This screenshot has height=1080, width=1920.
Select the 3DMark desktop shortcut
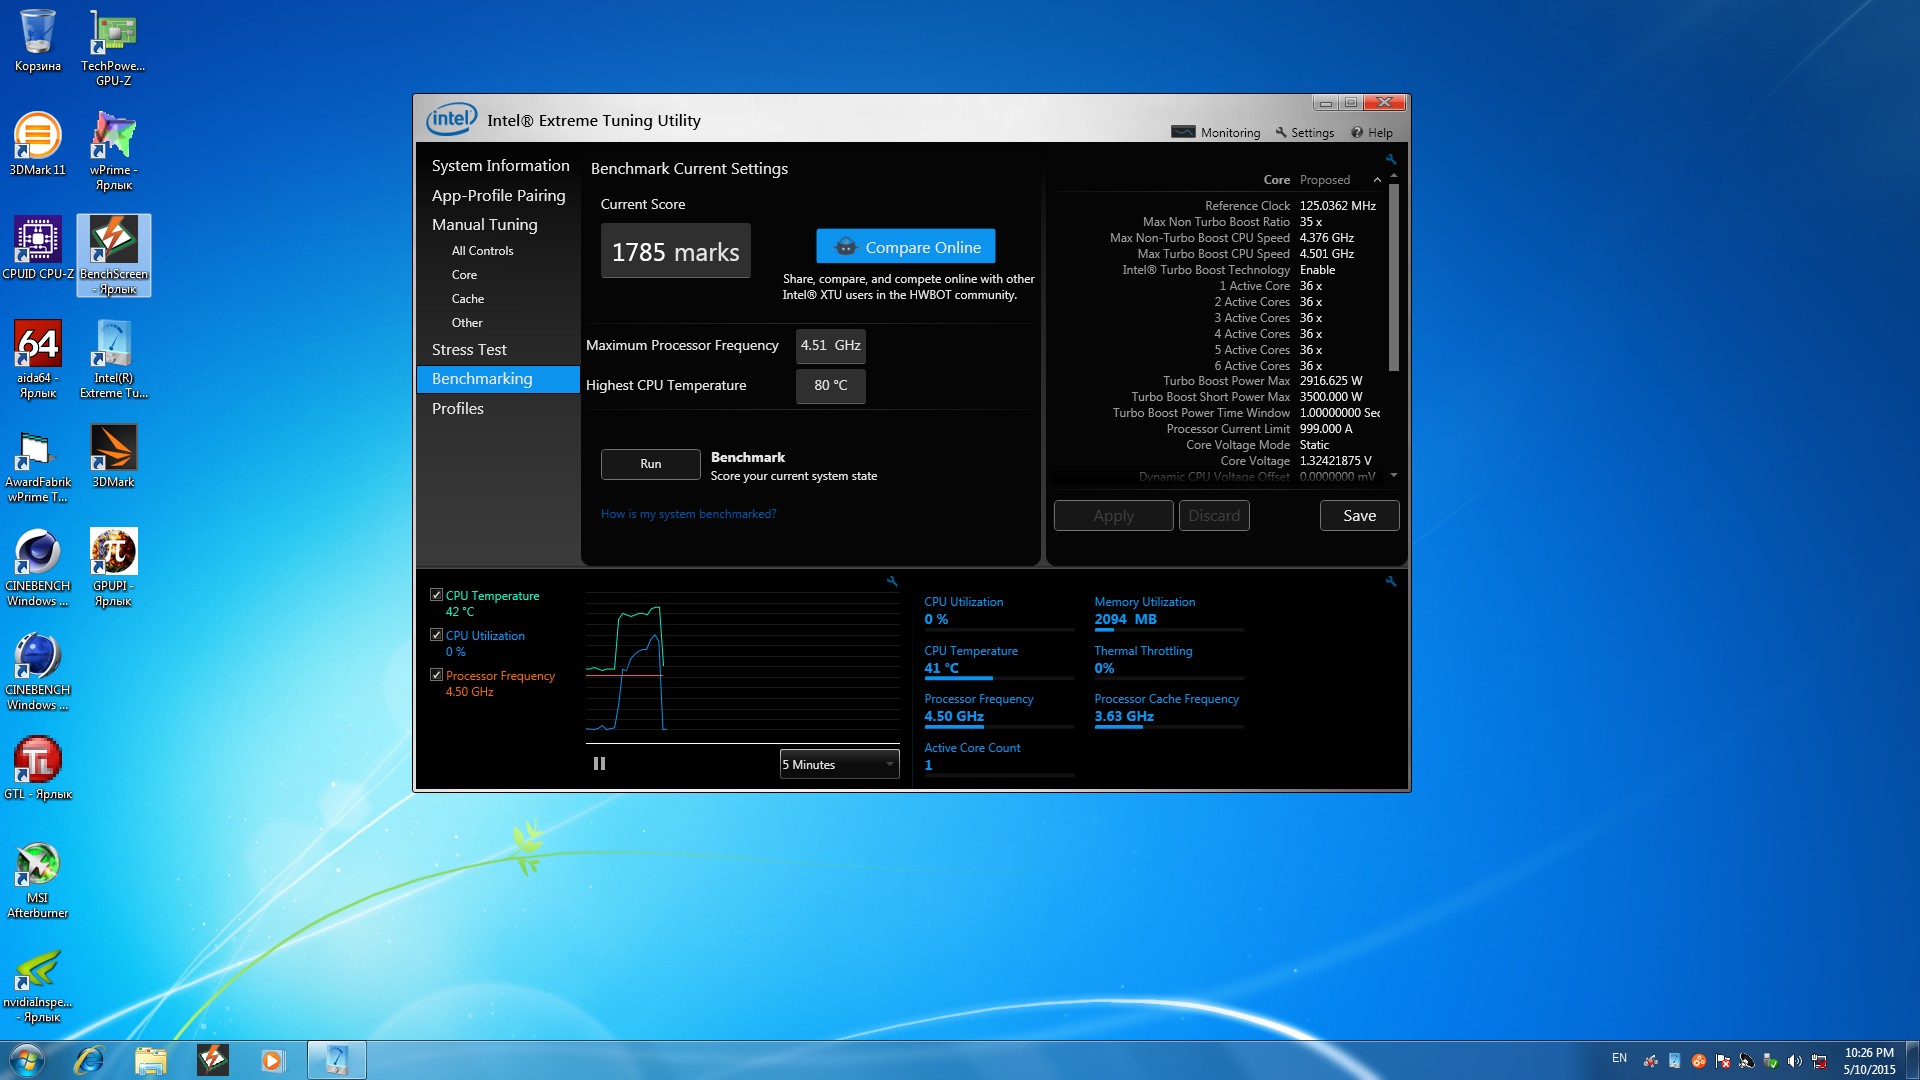113,457
